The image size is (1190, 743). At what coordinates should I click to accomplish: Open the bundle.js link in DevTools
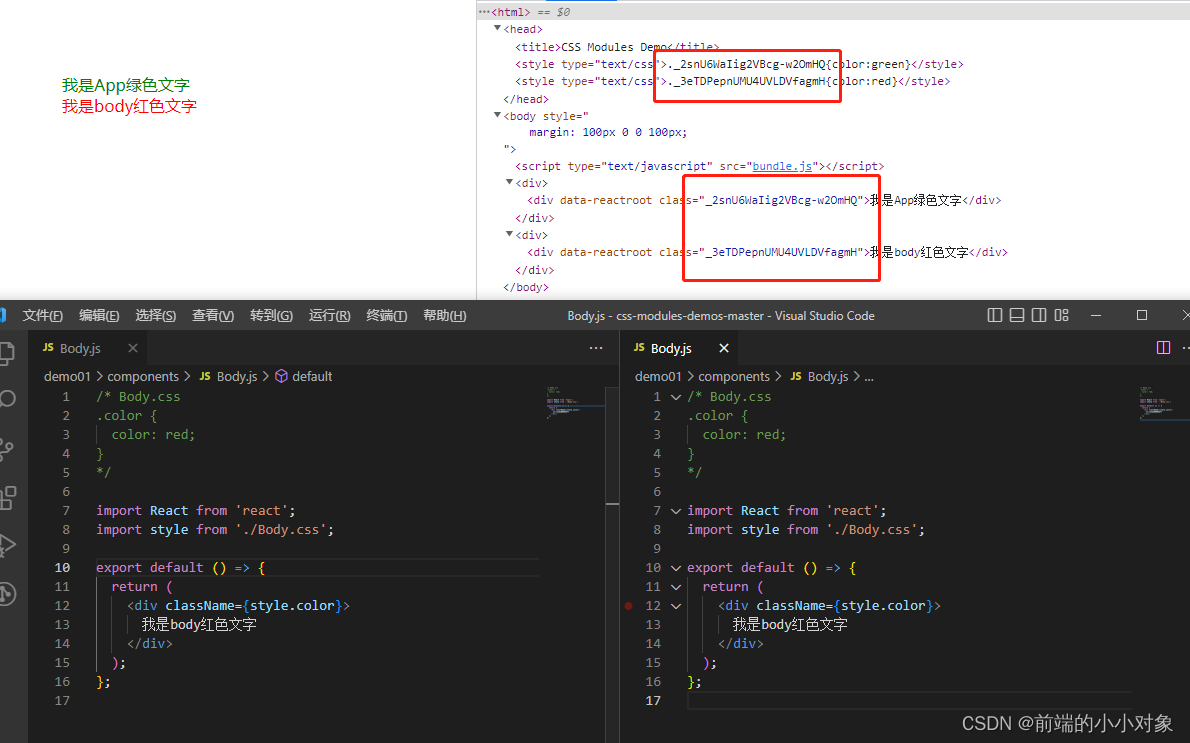tap(782, 166)
